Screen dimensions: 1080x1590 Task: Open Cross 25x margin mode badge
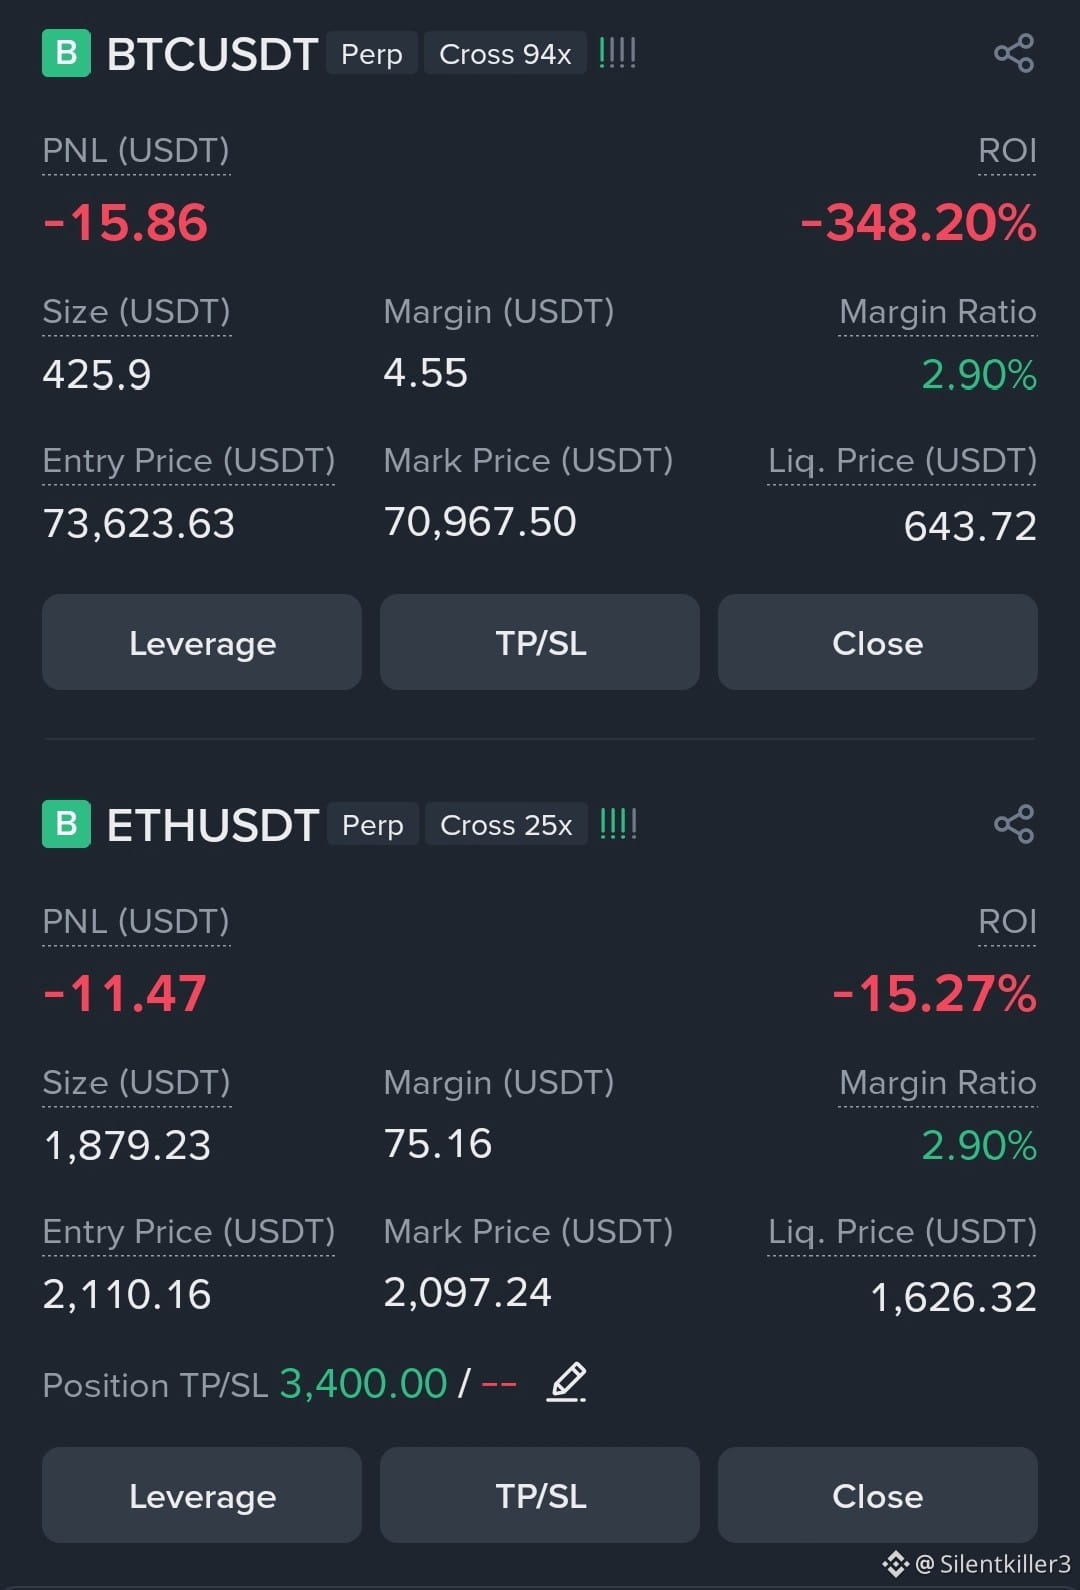506,825
